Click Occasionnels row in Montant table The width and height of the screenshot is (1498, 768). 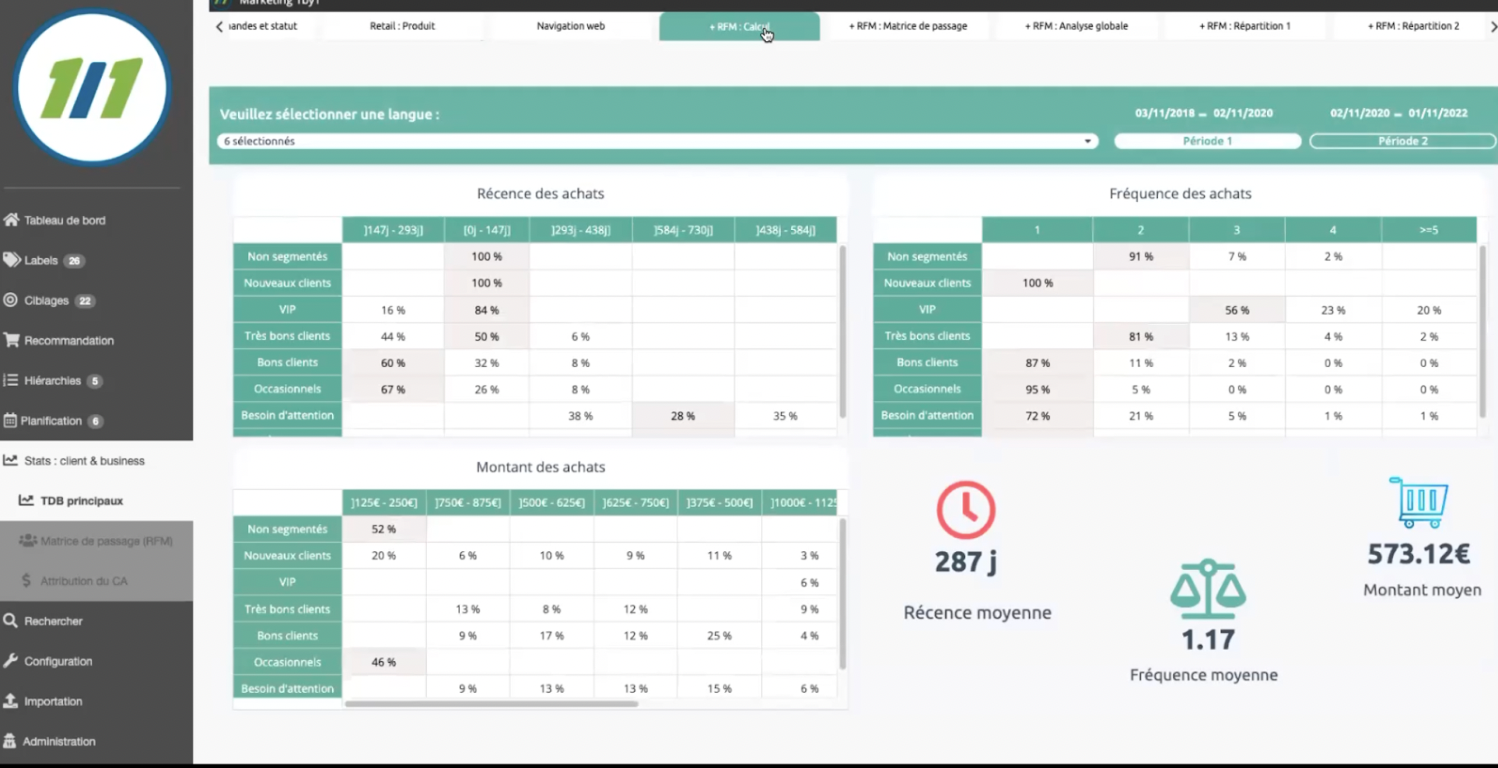pos(535,662)
